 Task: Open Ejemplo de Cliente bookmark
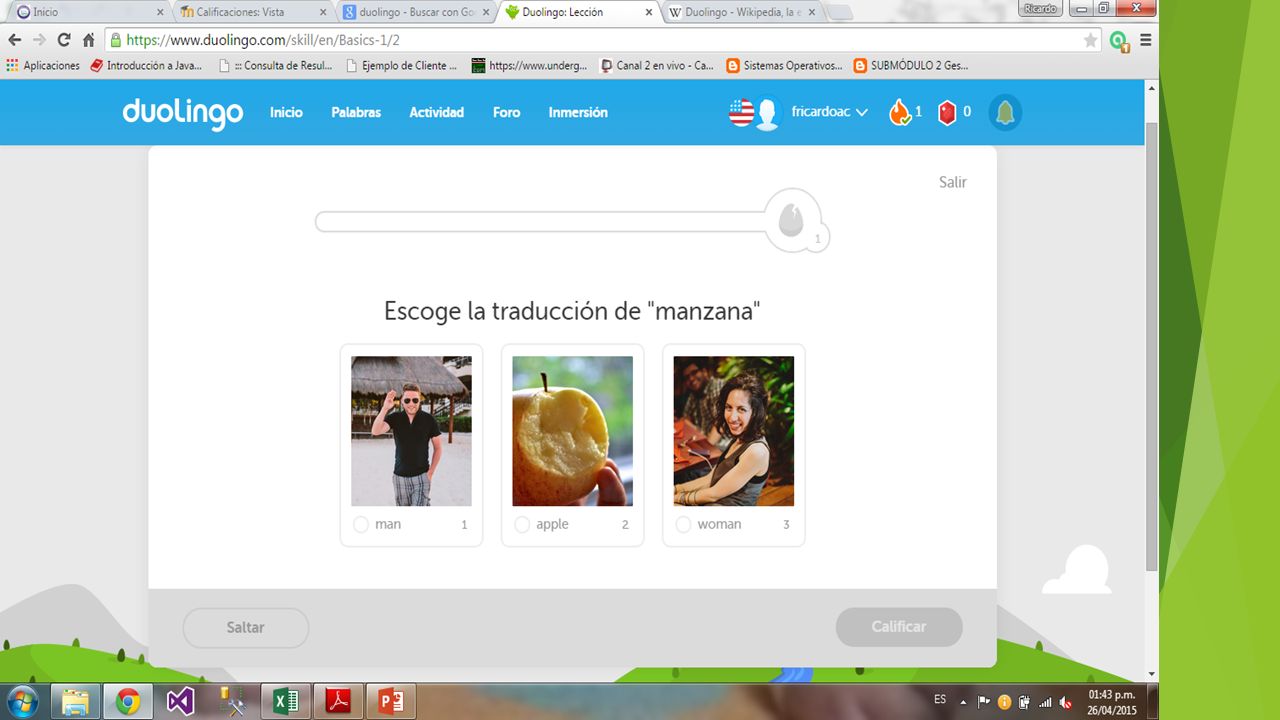pos(401,66)
